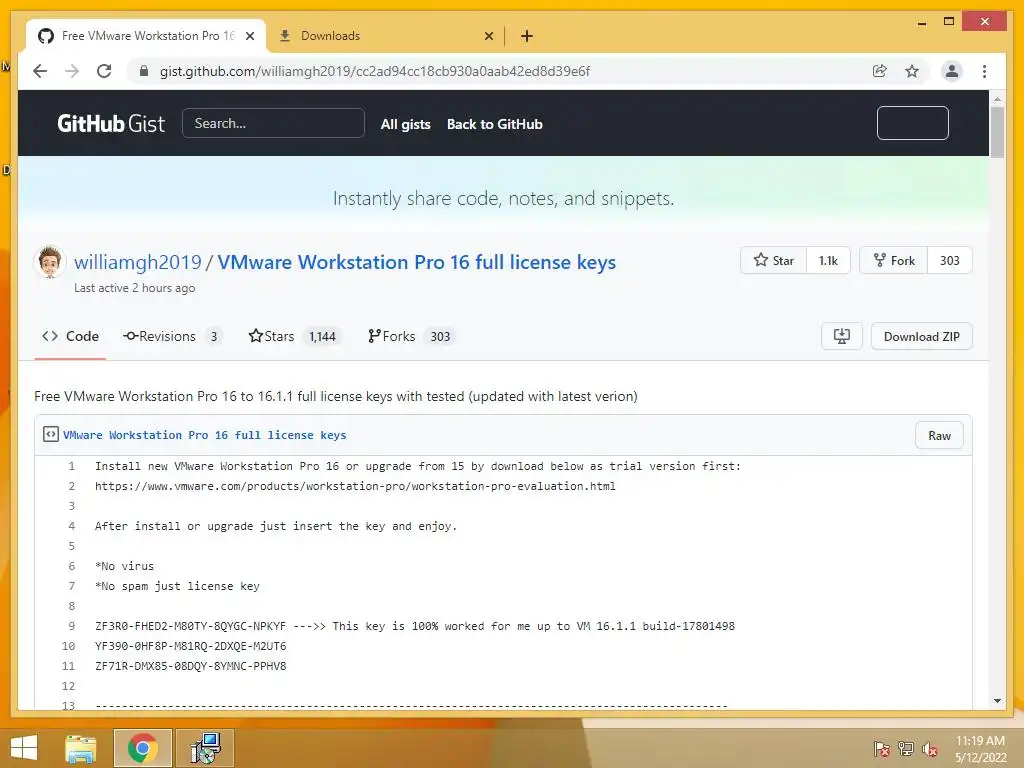Open network tray icon
Image resolution: width=1024 pixels, height=768 pixels.
[906, 748]
